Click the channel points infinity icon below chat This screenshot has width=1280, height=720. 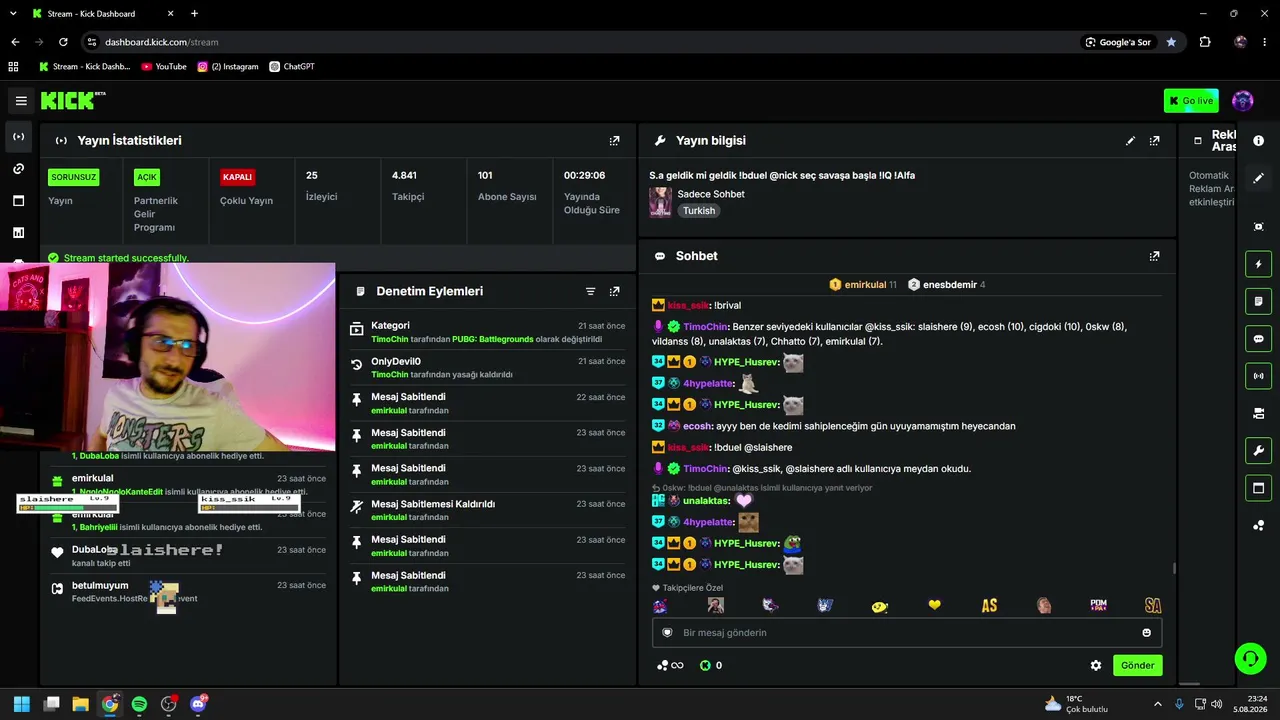(x=670, y=665)
